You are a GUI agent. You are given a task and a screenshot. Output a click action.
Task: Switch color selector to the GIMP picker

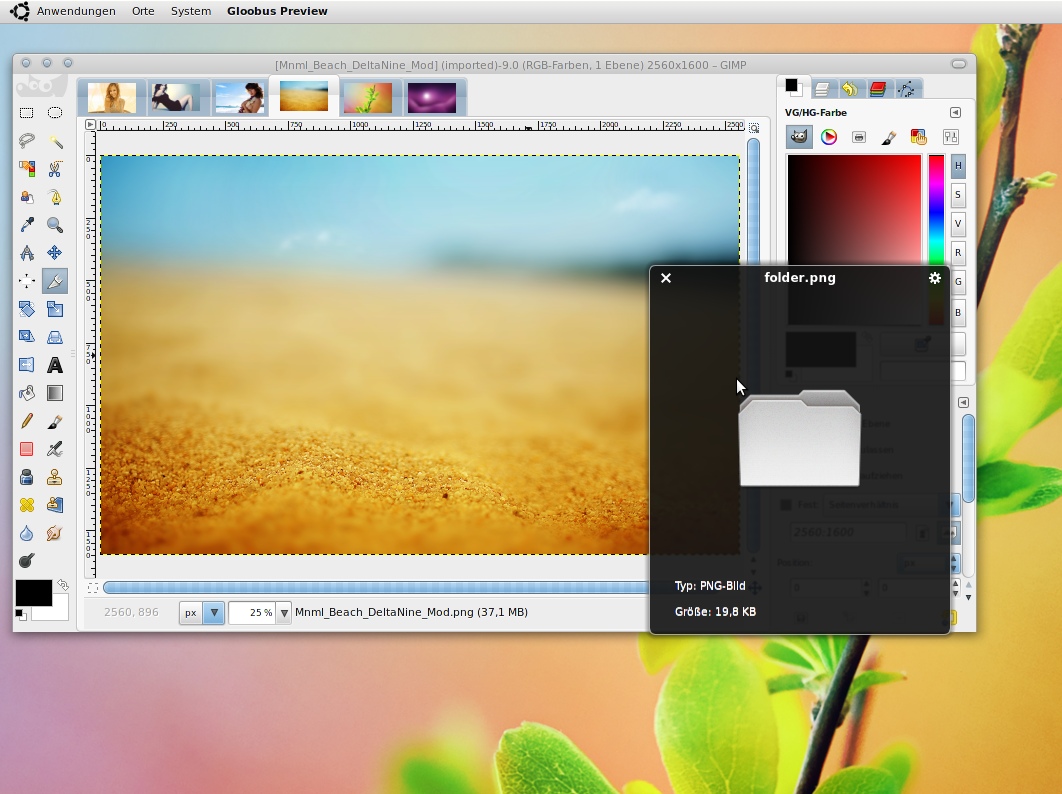[x=799, y=137]
